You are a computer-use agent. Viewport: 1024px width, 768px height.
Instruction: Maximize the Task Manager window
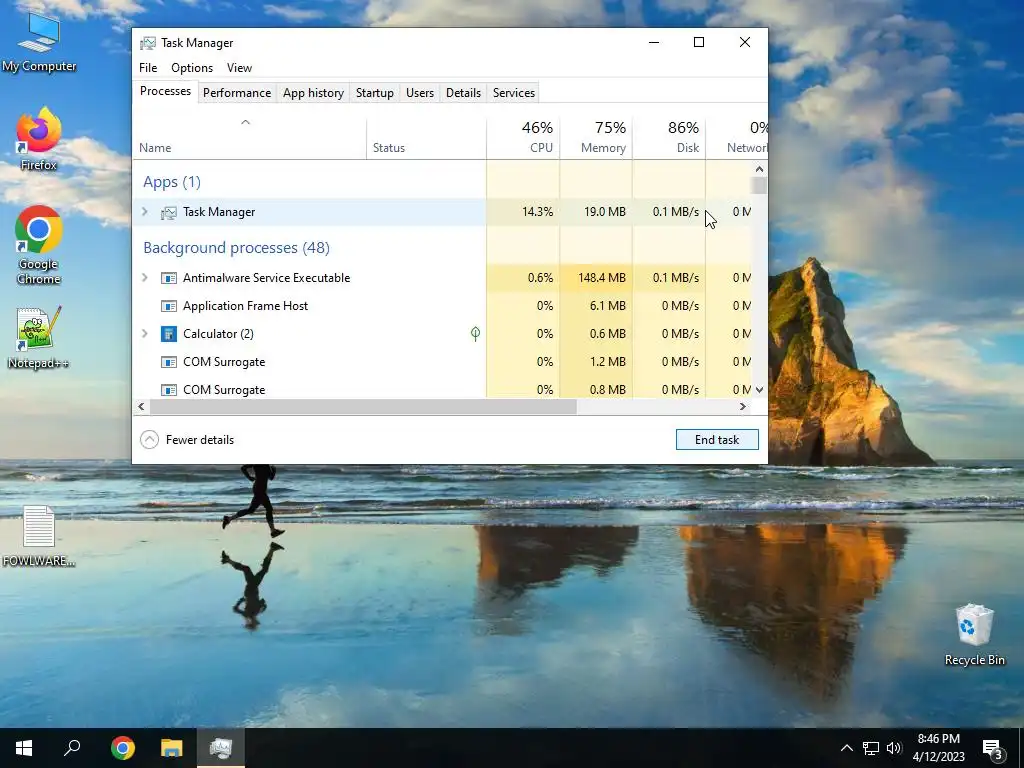tap(699, 42)
